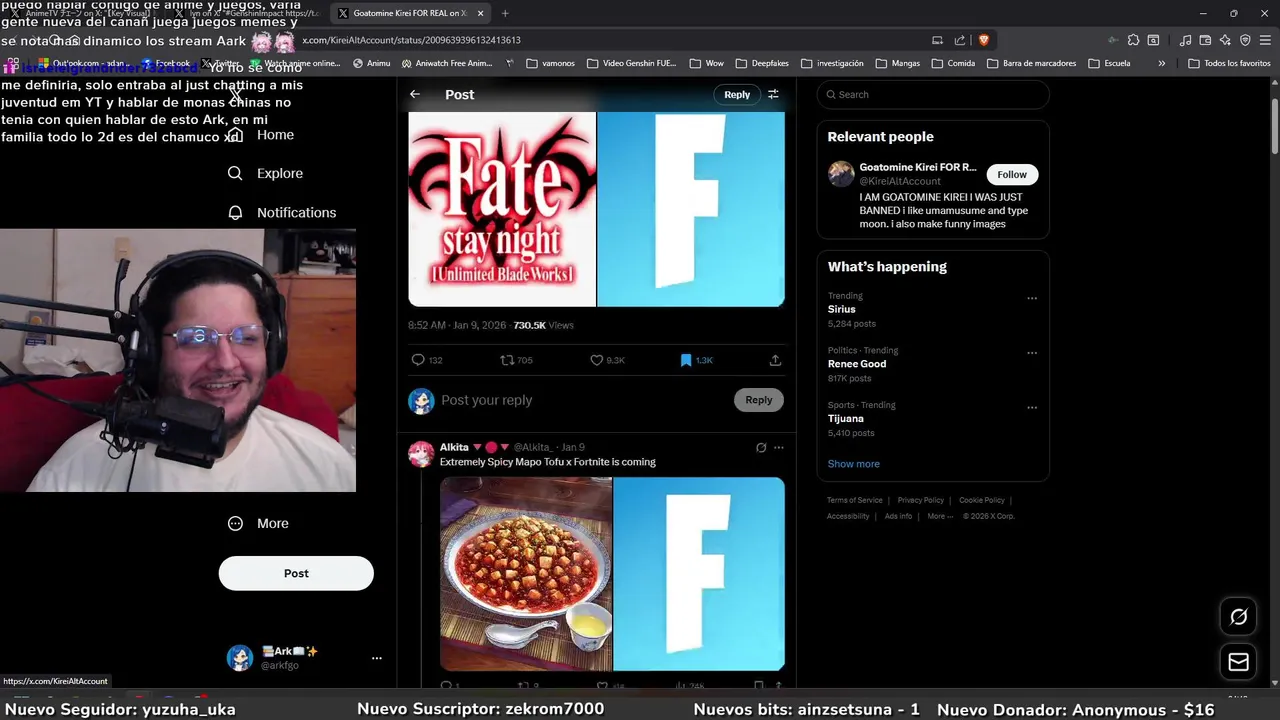Open the Brave Wallet toolbar icon
The height and width of the screenshot is (720, 1280).
point(1206,40)
